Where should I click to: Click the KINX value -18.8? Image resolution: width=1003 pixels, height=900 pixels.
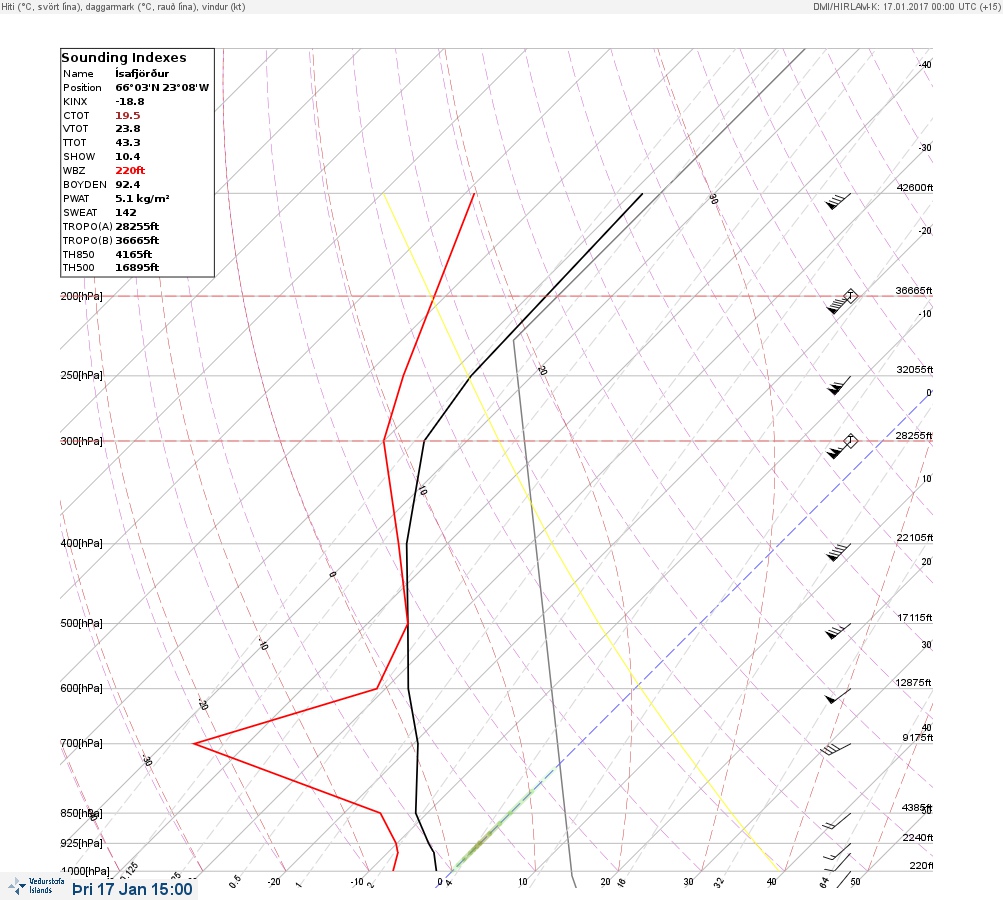click(x=130, y=102)
